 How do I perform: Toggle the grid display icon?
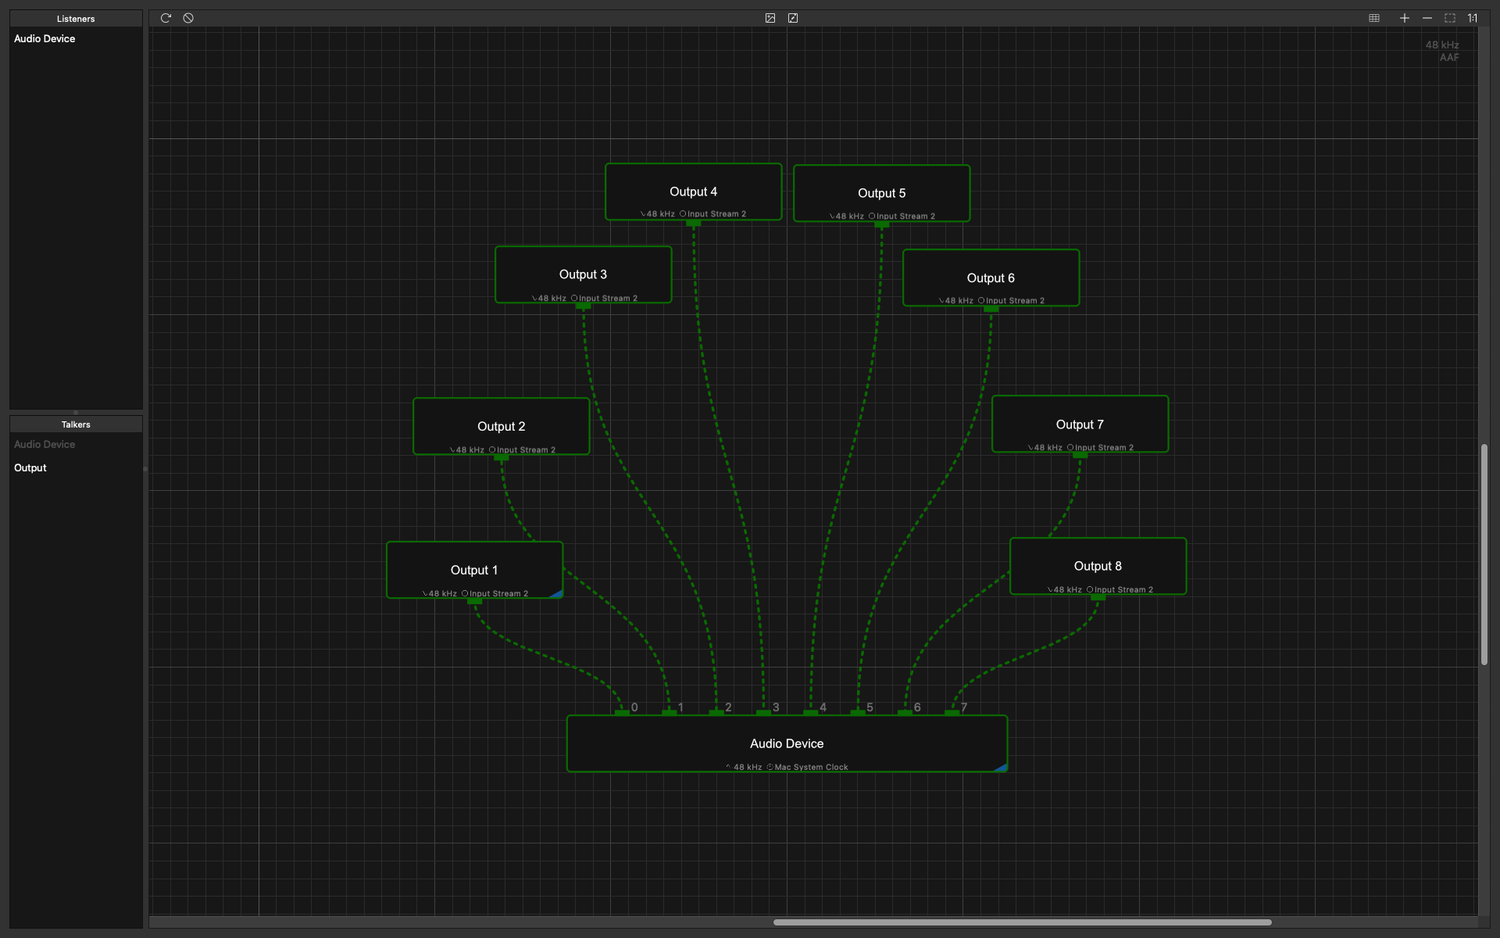tap(1374, 18)
